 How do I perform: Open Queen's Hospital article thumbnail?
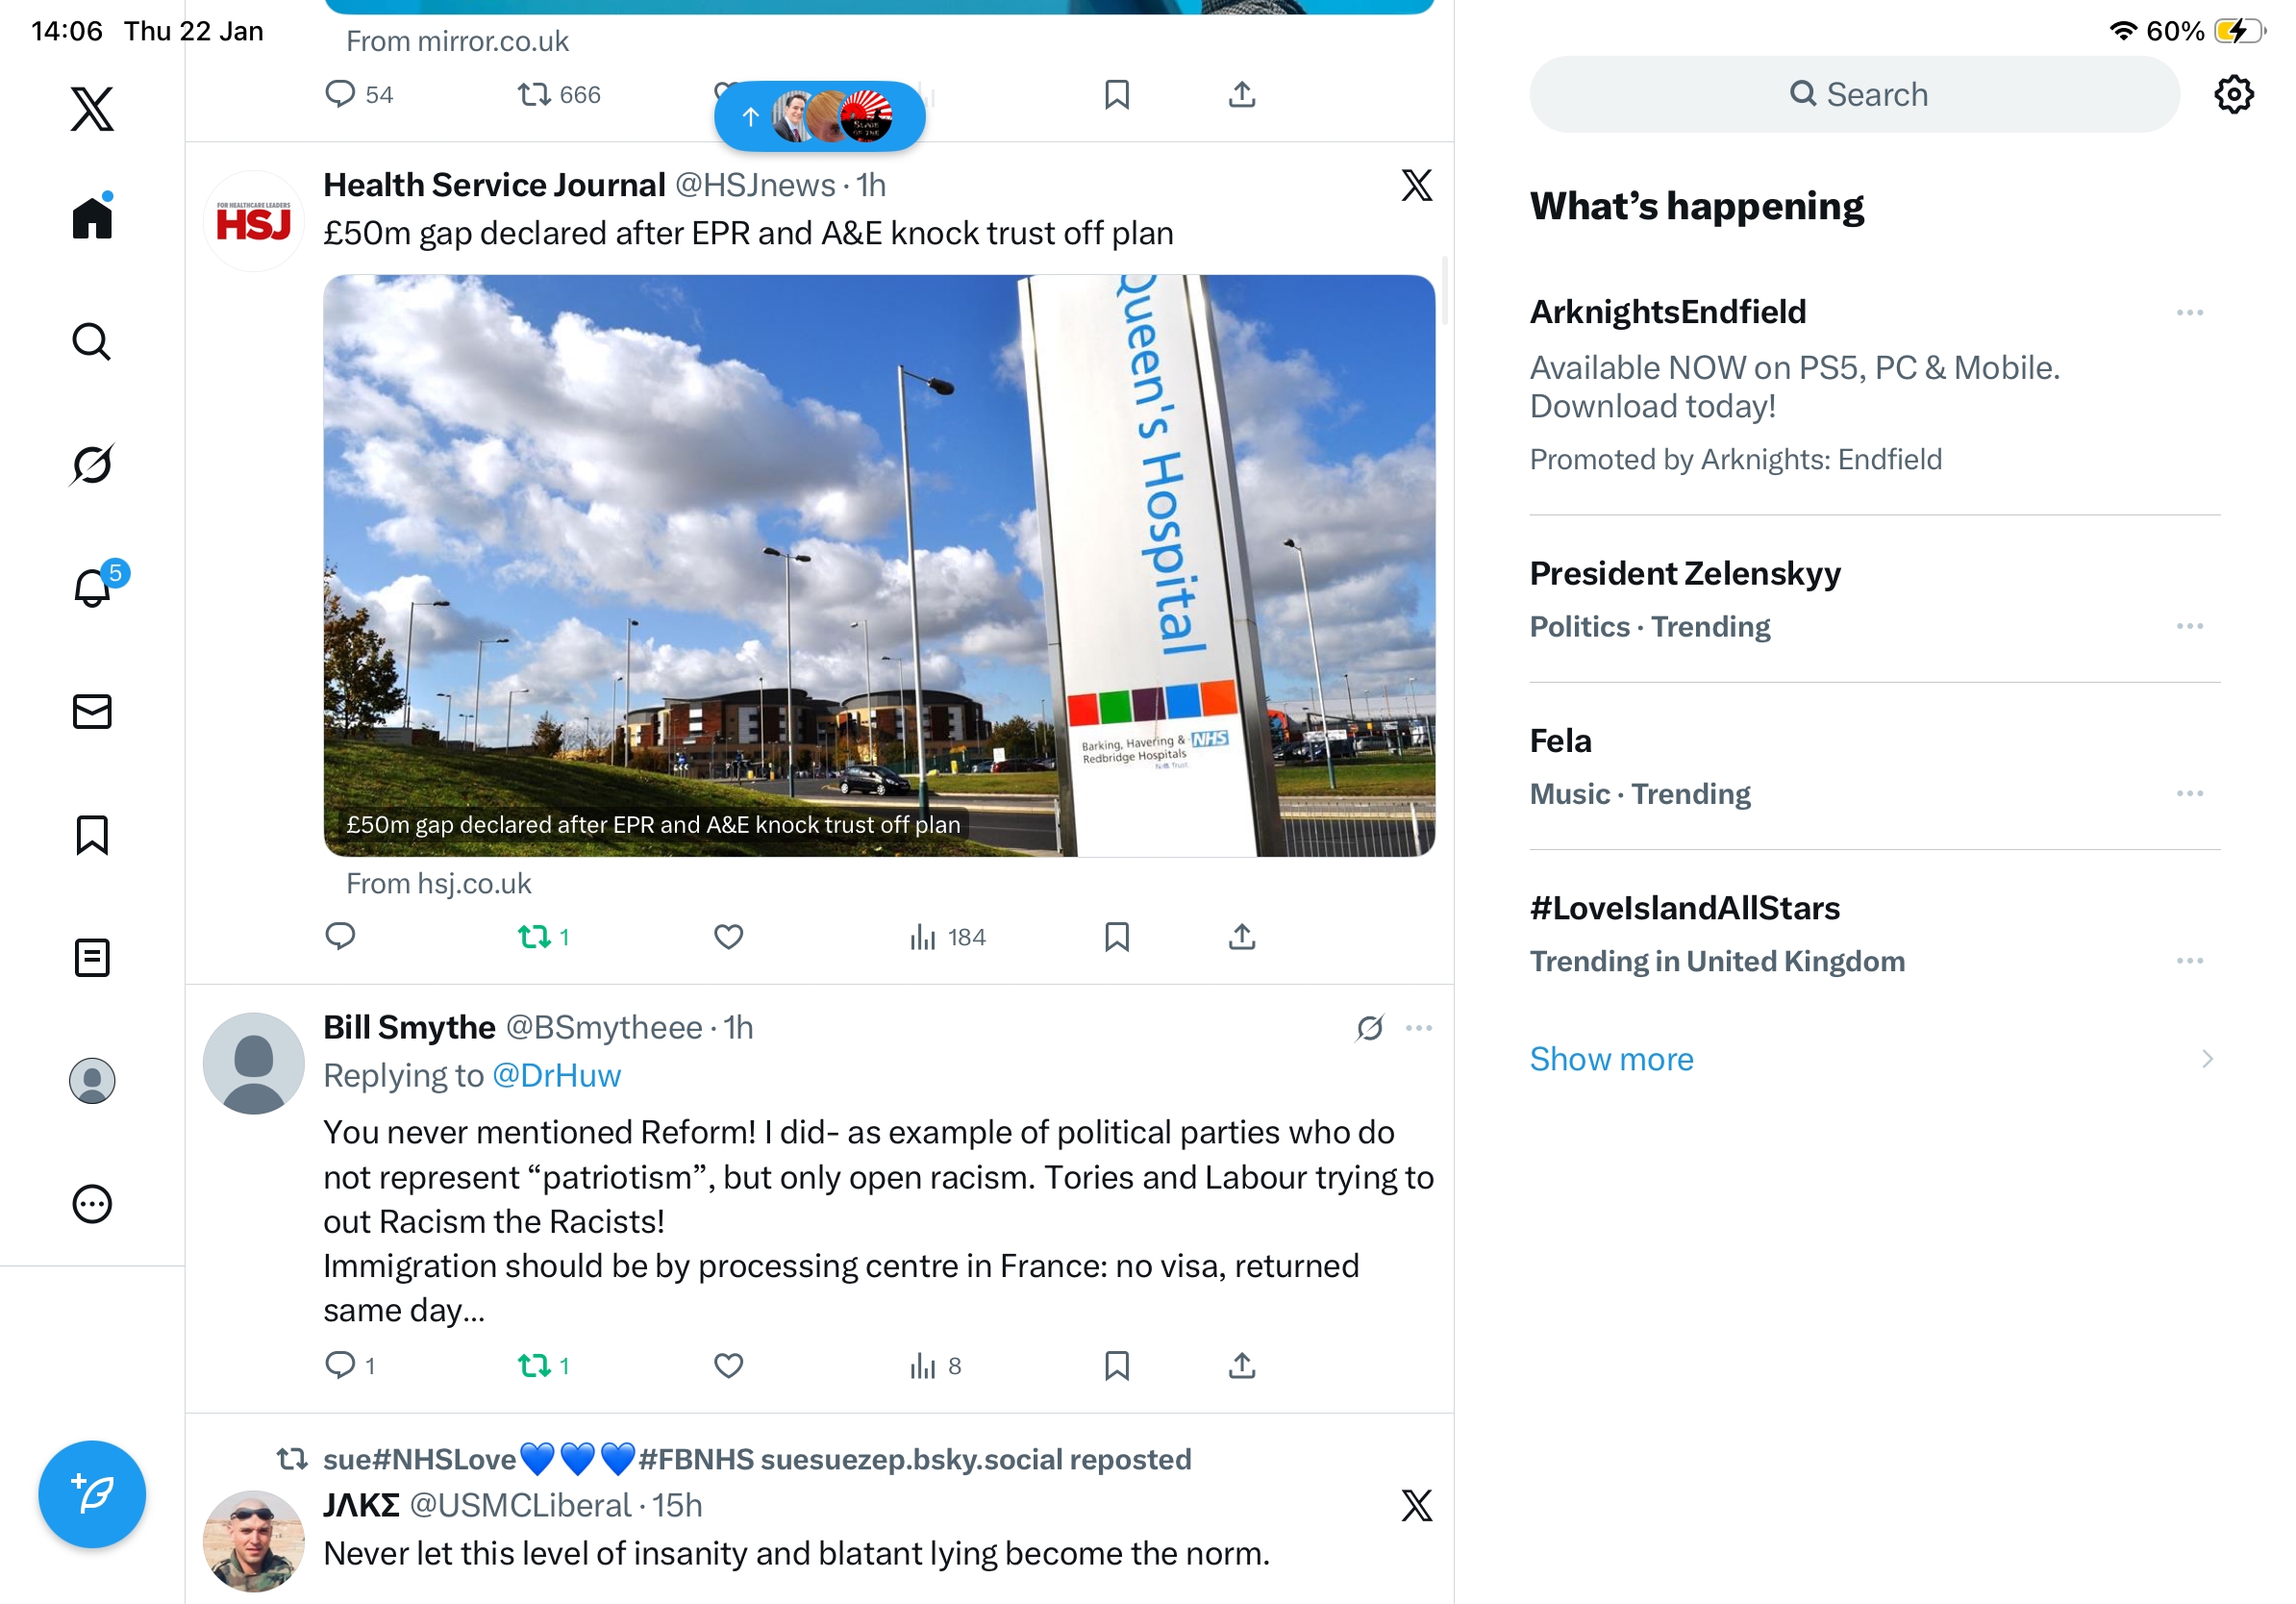(x=879, y=565)
